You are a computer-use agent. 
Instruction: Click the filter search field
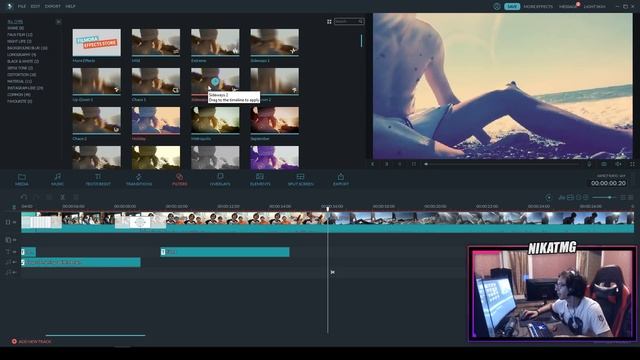coord(349,21)
